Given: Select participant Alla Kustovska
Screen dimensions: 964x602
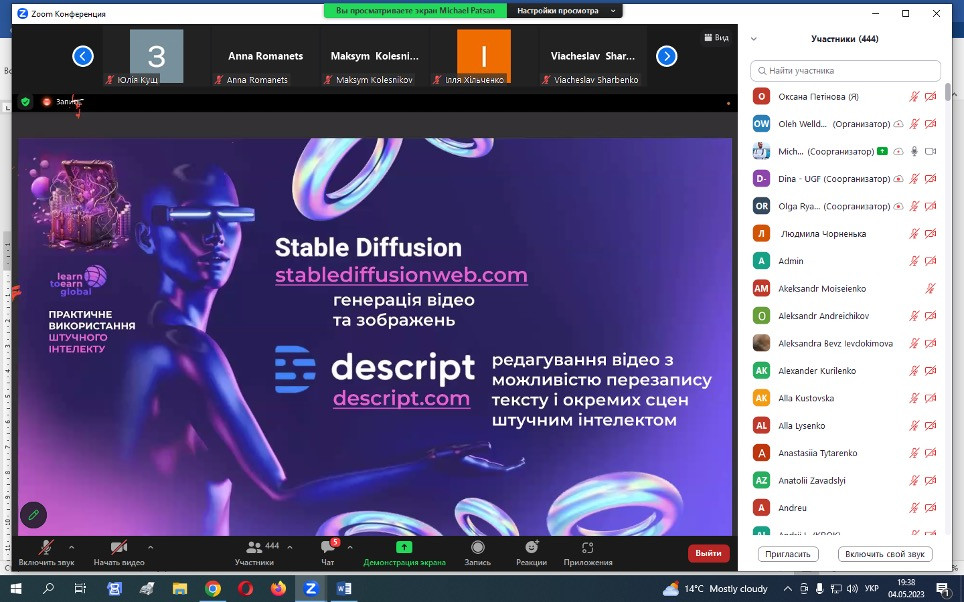Looking at the screenshot, I should click(845, 398).
